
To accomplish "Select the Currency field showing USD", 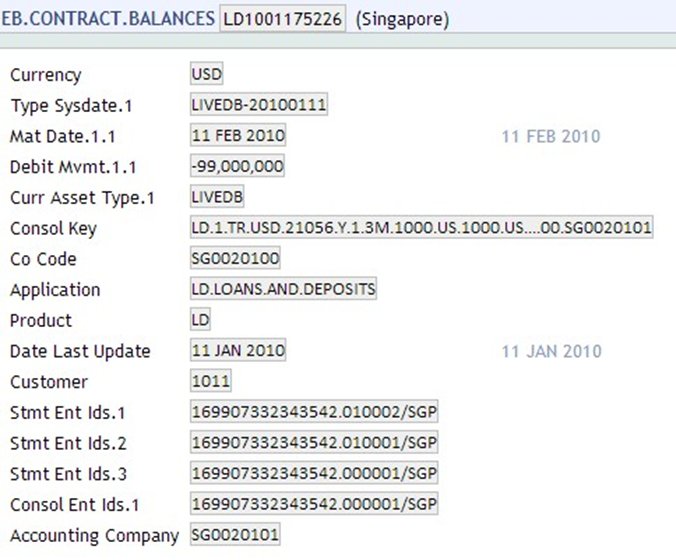I will click(x=207, y=75).
